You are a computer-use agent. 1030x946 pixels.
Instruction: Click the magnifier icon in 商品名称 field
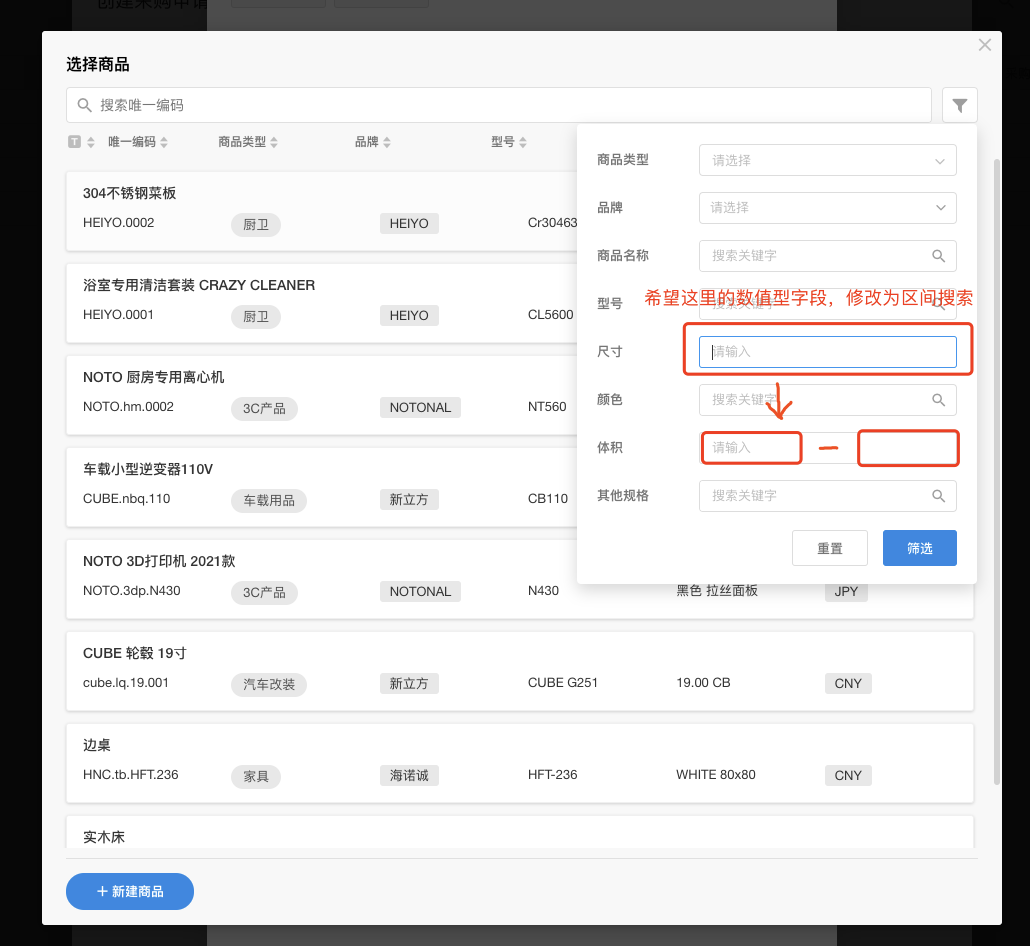pos(938,256)
